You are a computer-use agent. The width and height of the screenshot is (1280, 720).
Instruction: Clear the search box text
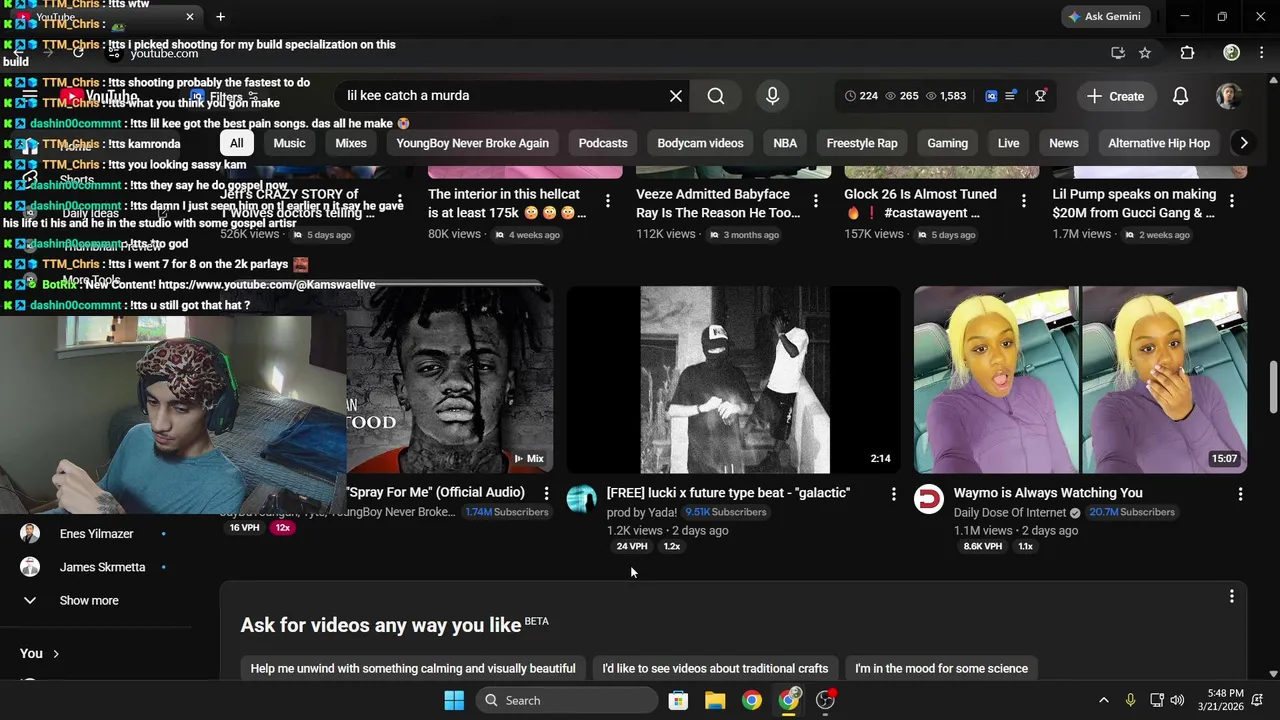coord(676,96)
